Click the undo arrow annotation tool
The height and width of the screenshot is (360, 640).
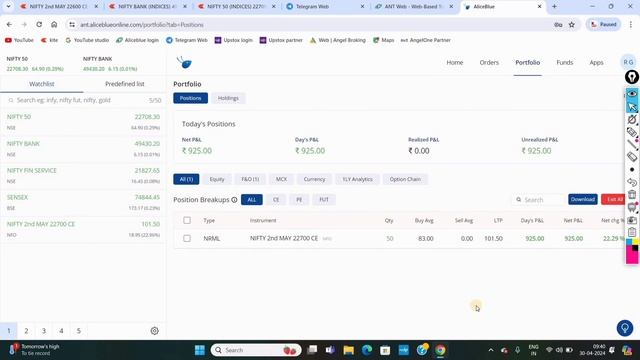(x=632, y=182)
